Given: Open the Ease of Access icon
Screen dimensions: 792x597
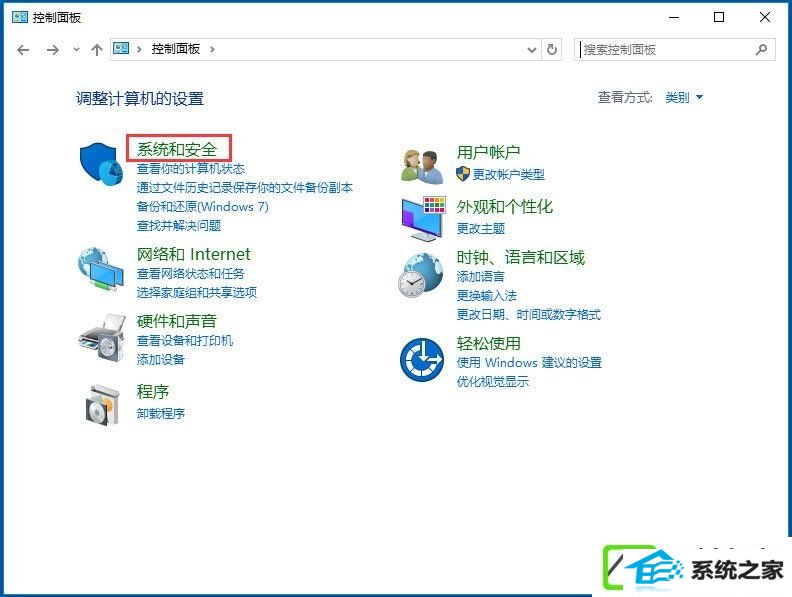Looking at the screenshot, I should tap(422, 360).
